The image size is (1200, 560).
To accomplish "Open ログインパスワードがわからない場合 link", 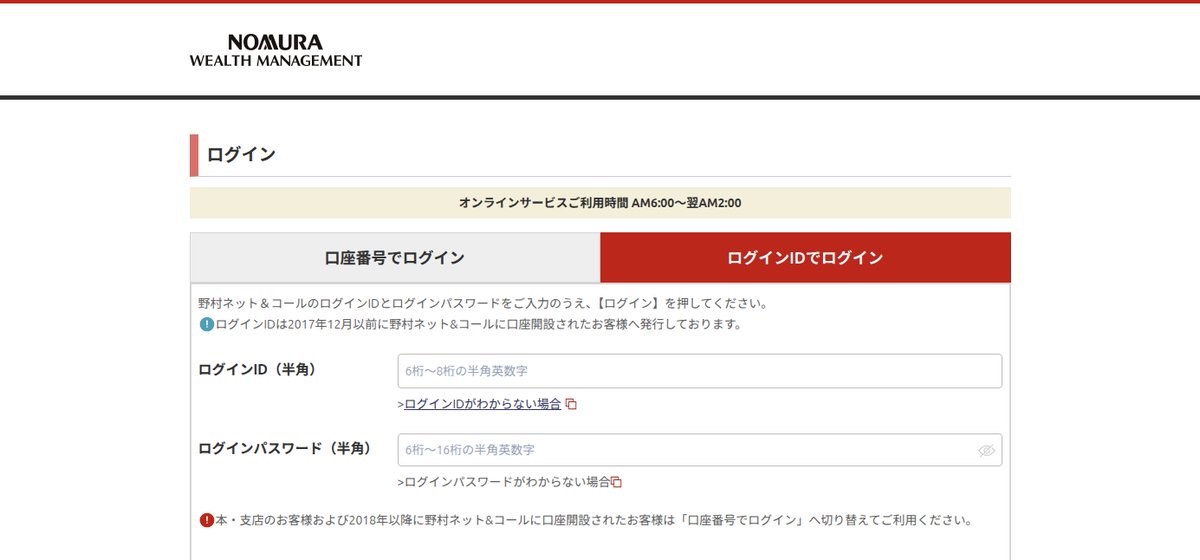I will point(507,481).
